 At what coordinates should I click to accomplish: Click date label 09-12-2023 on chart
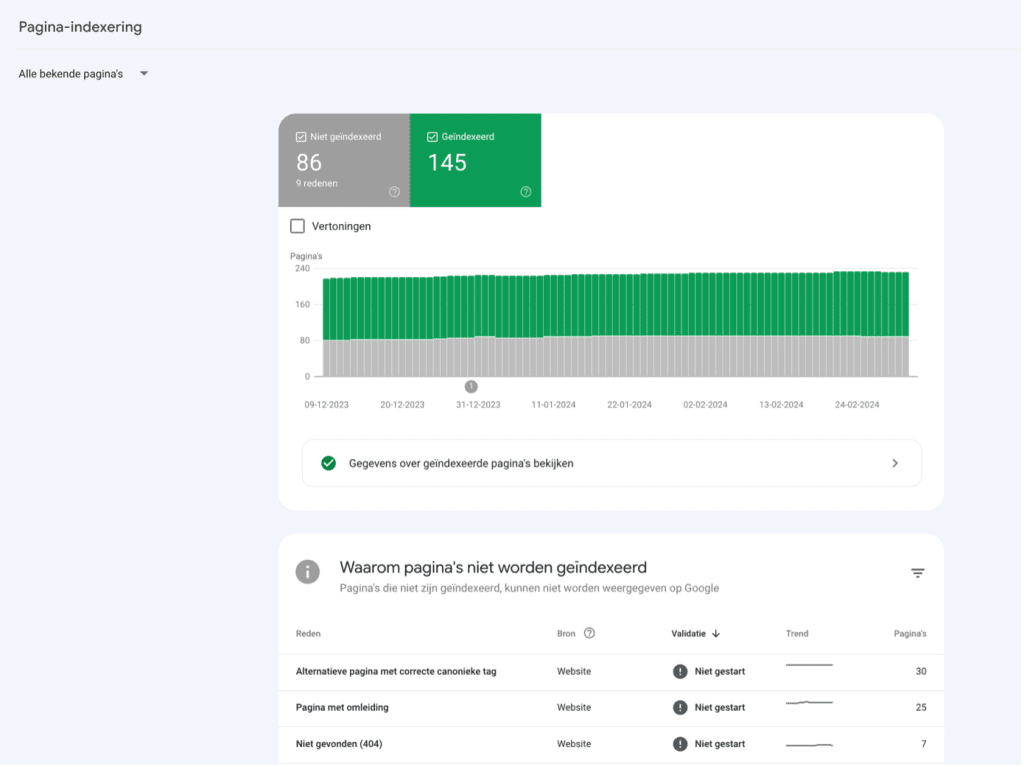(327, 405)
